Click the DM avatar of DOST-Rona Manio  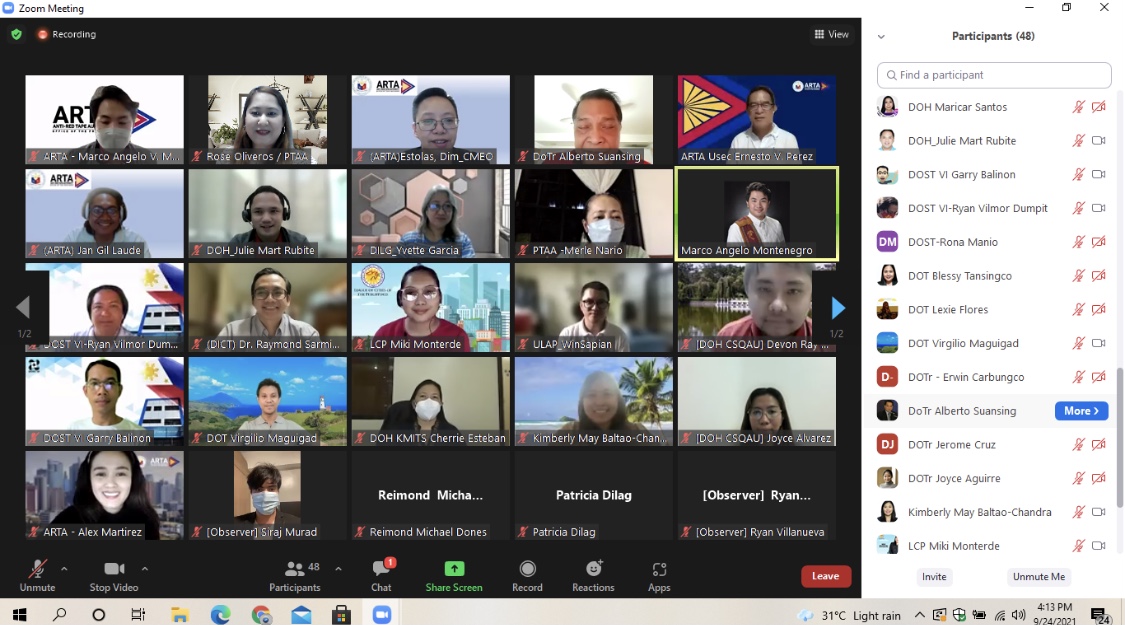coord(888,242)
